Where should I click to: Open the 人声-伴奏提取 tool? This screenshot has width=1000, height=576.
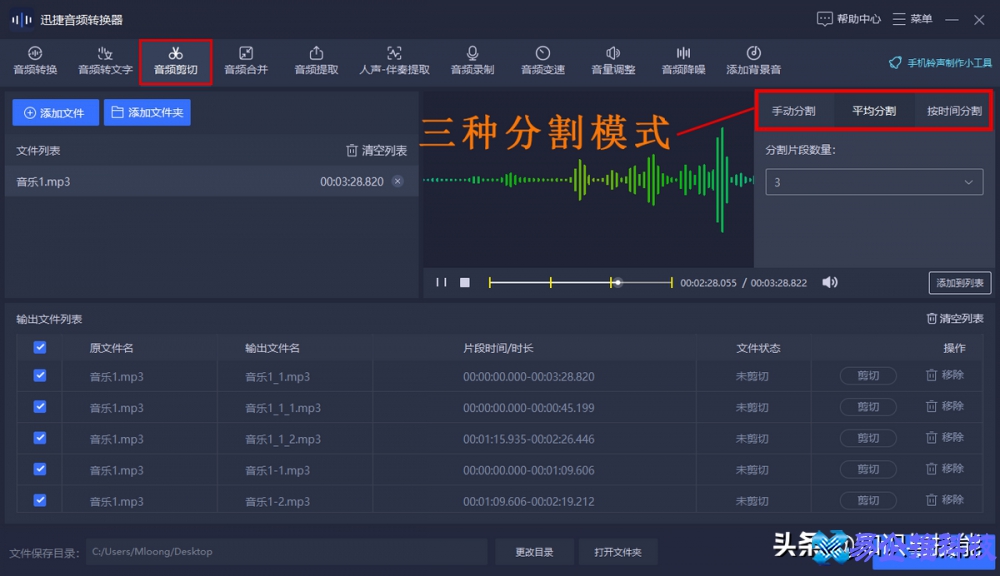pyautogui.click(x=394, y=60)
